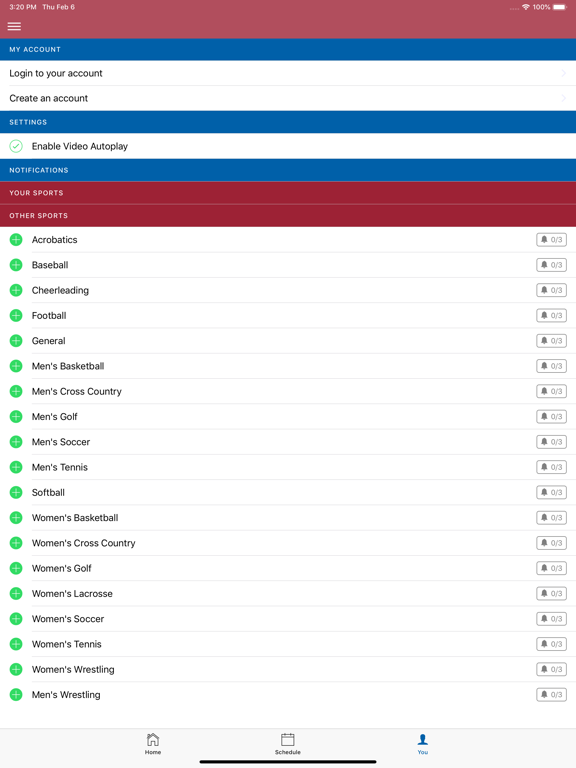Open Men's Tennis notifications 0/3 button
Screen dimensions: 576x768
pos(552,467)
